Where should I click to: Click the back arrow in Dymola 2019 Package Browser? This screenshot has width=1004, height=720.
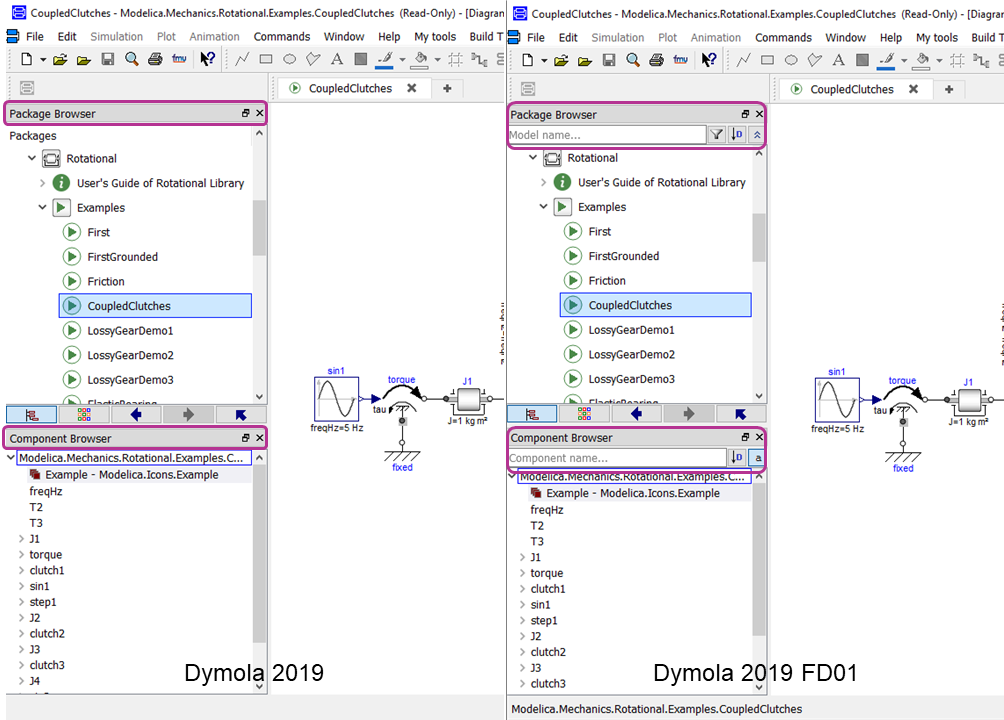136,415
